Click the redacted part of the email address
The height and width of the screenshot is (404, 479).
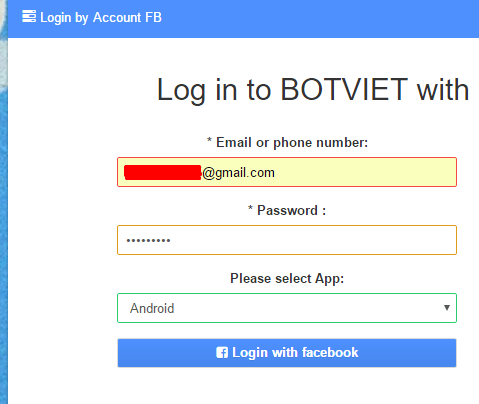pyautogui.click(x=163, y=172)
